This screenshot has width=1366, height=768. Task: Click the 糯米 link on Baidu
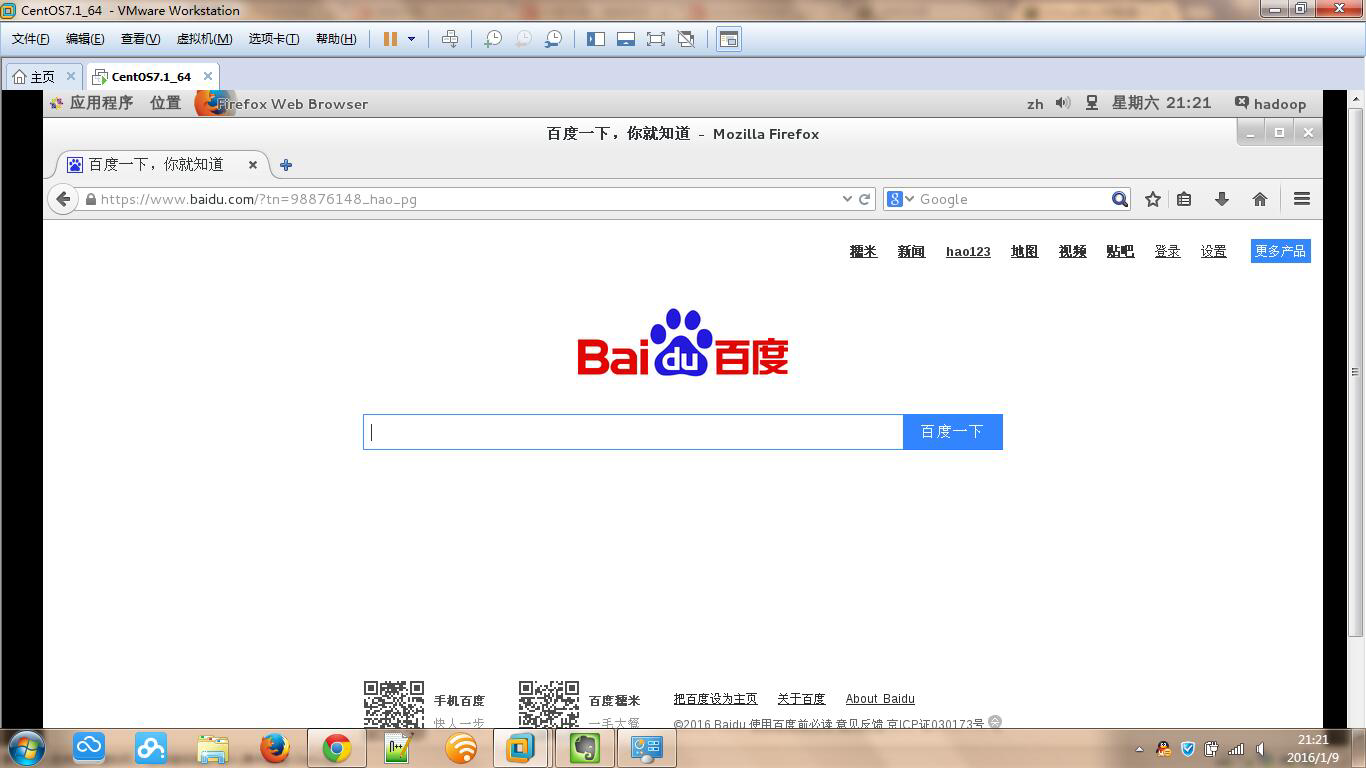pos(863,251)
